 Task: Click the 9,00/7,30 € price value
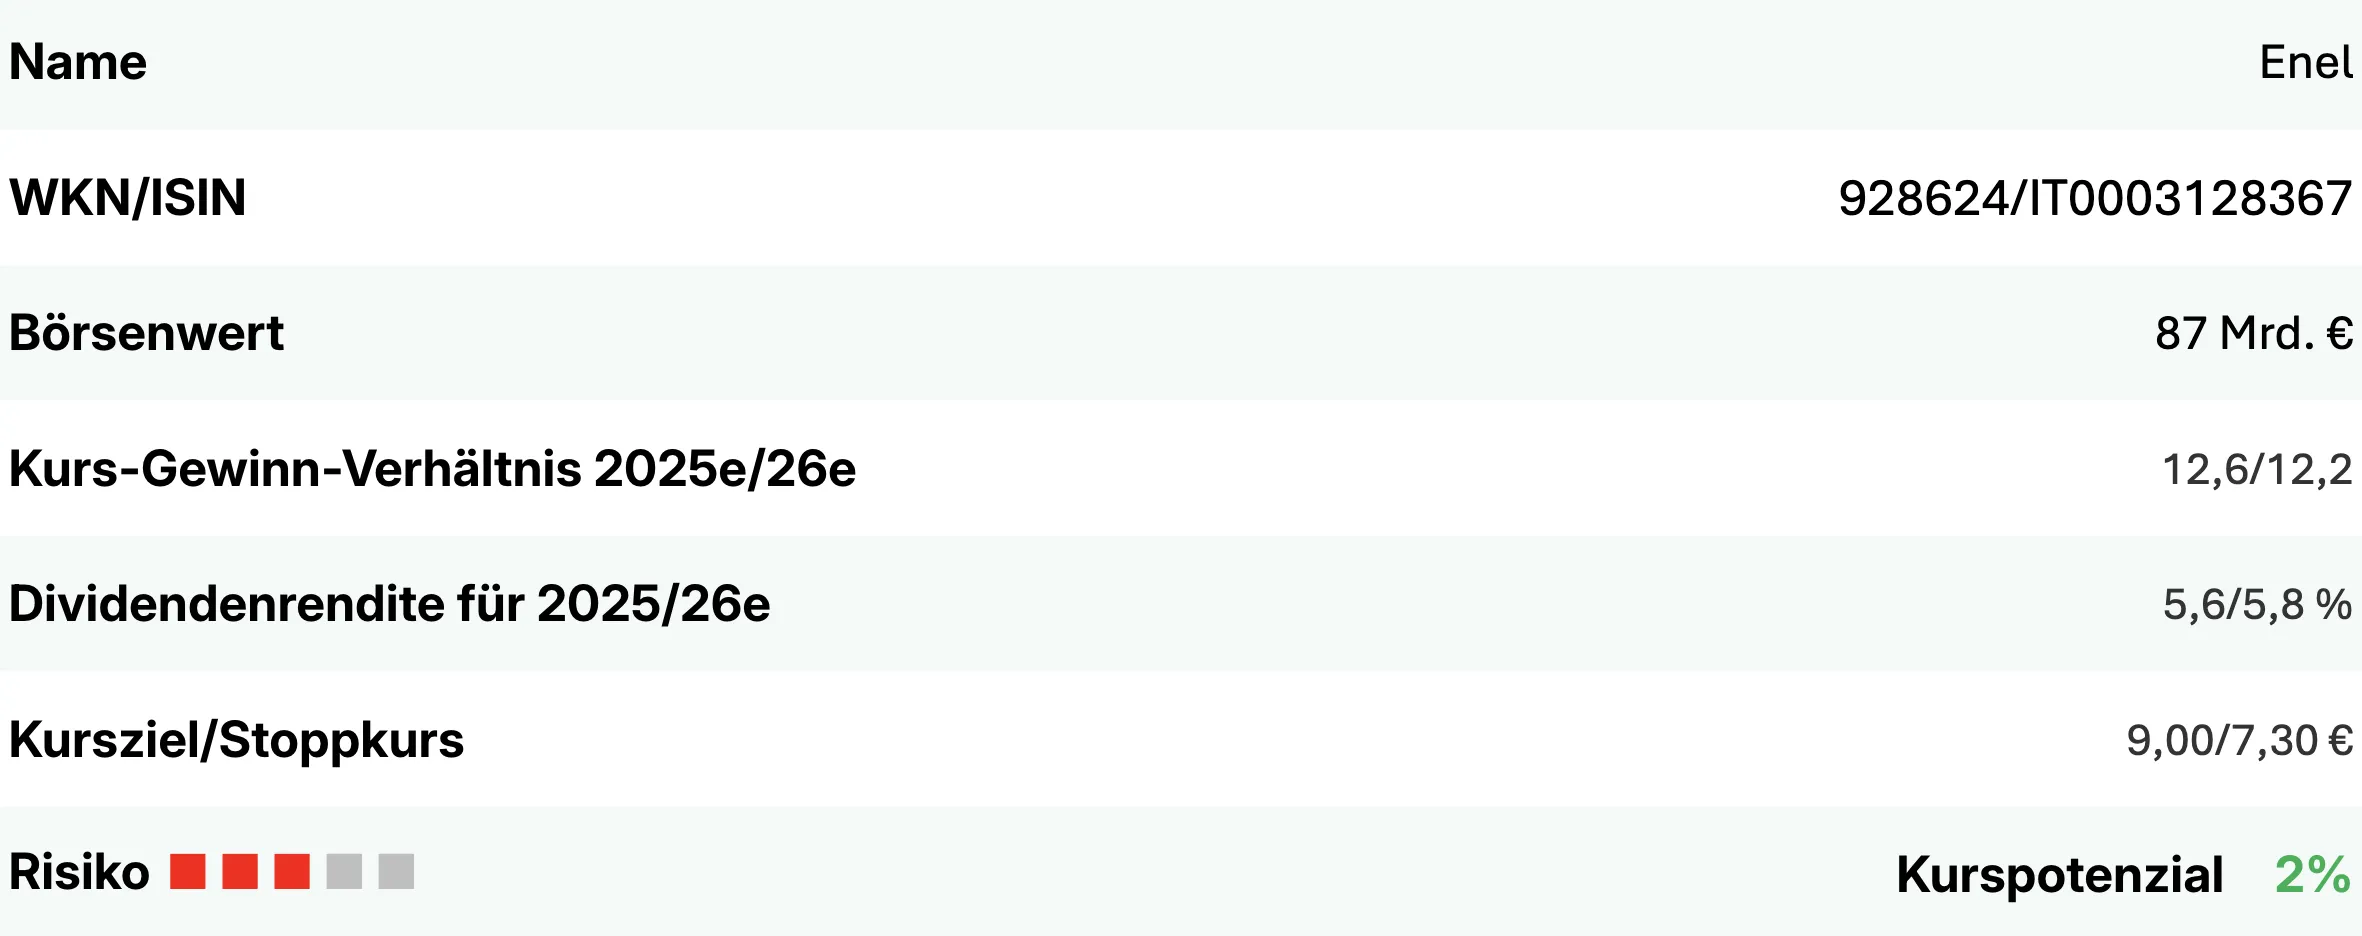2239,740
